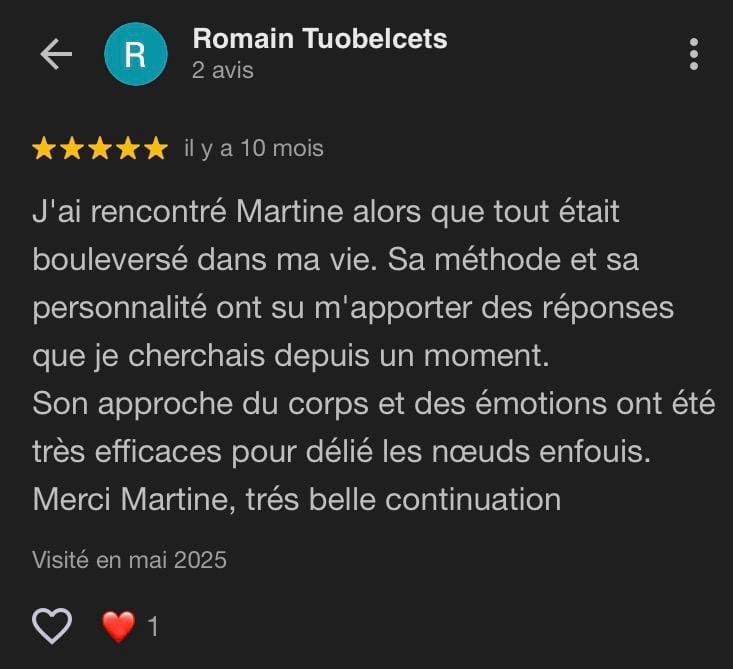
Task: Go back using the left arrow
Action: click(56, 55)
